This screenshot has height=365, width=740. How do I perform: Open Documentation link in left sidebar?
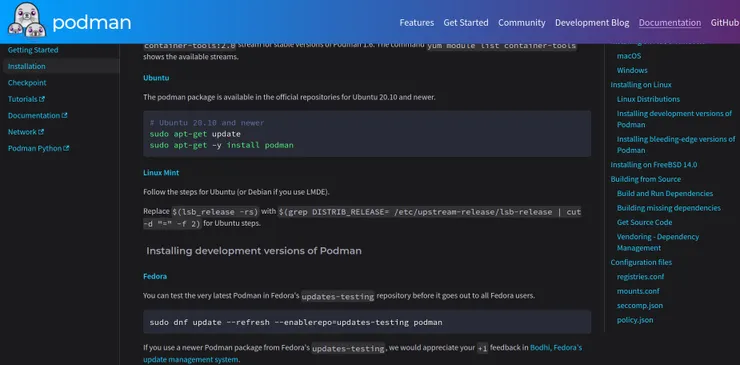[34, 115]
